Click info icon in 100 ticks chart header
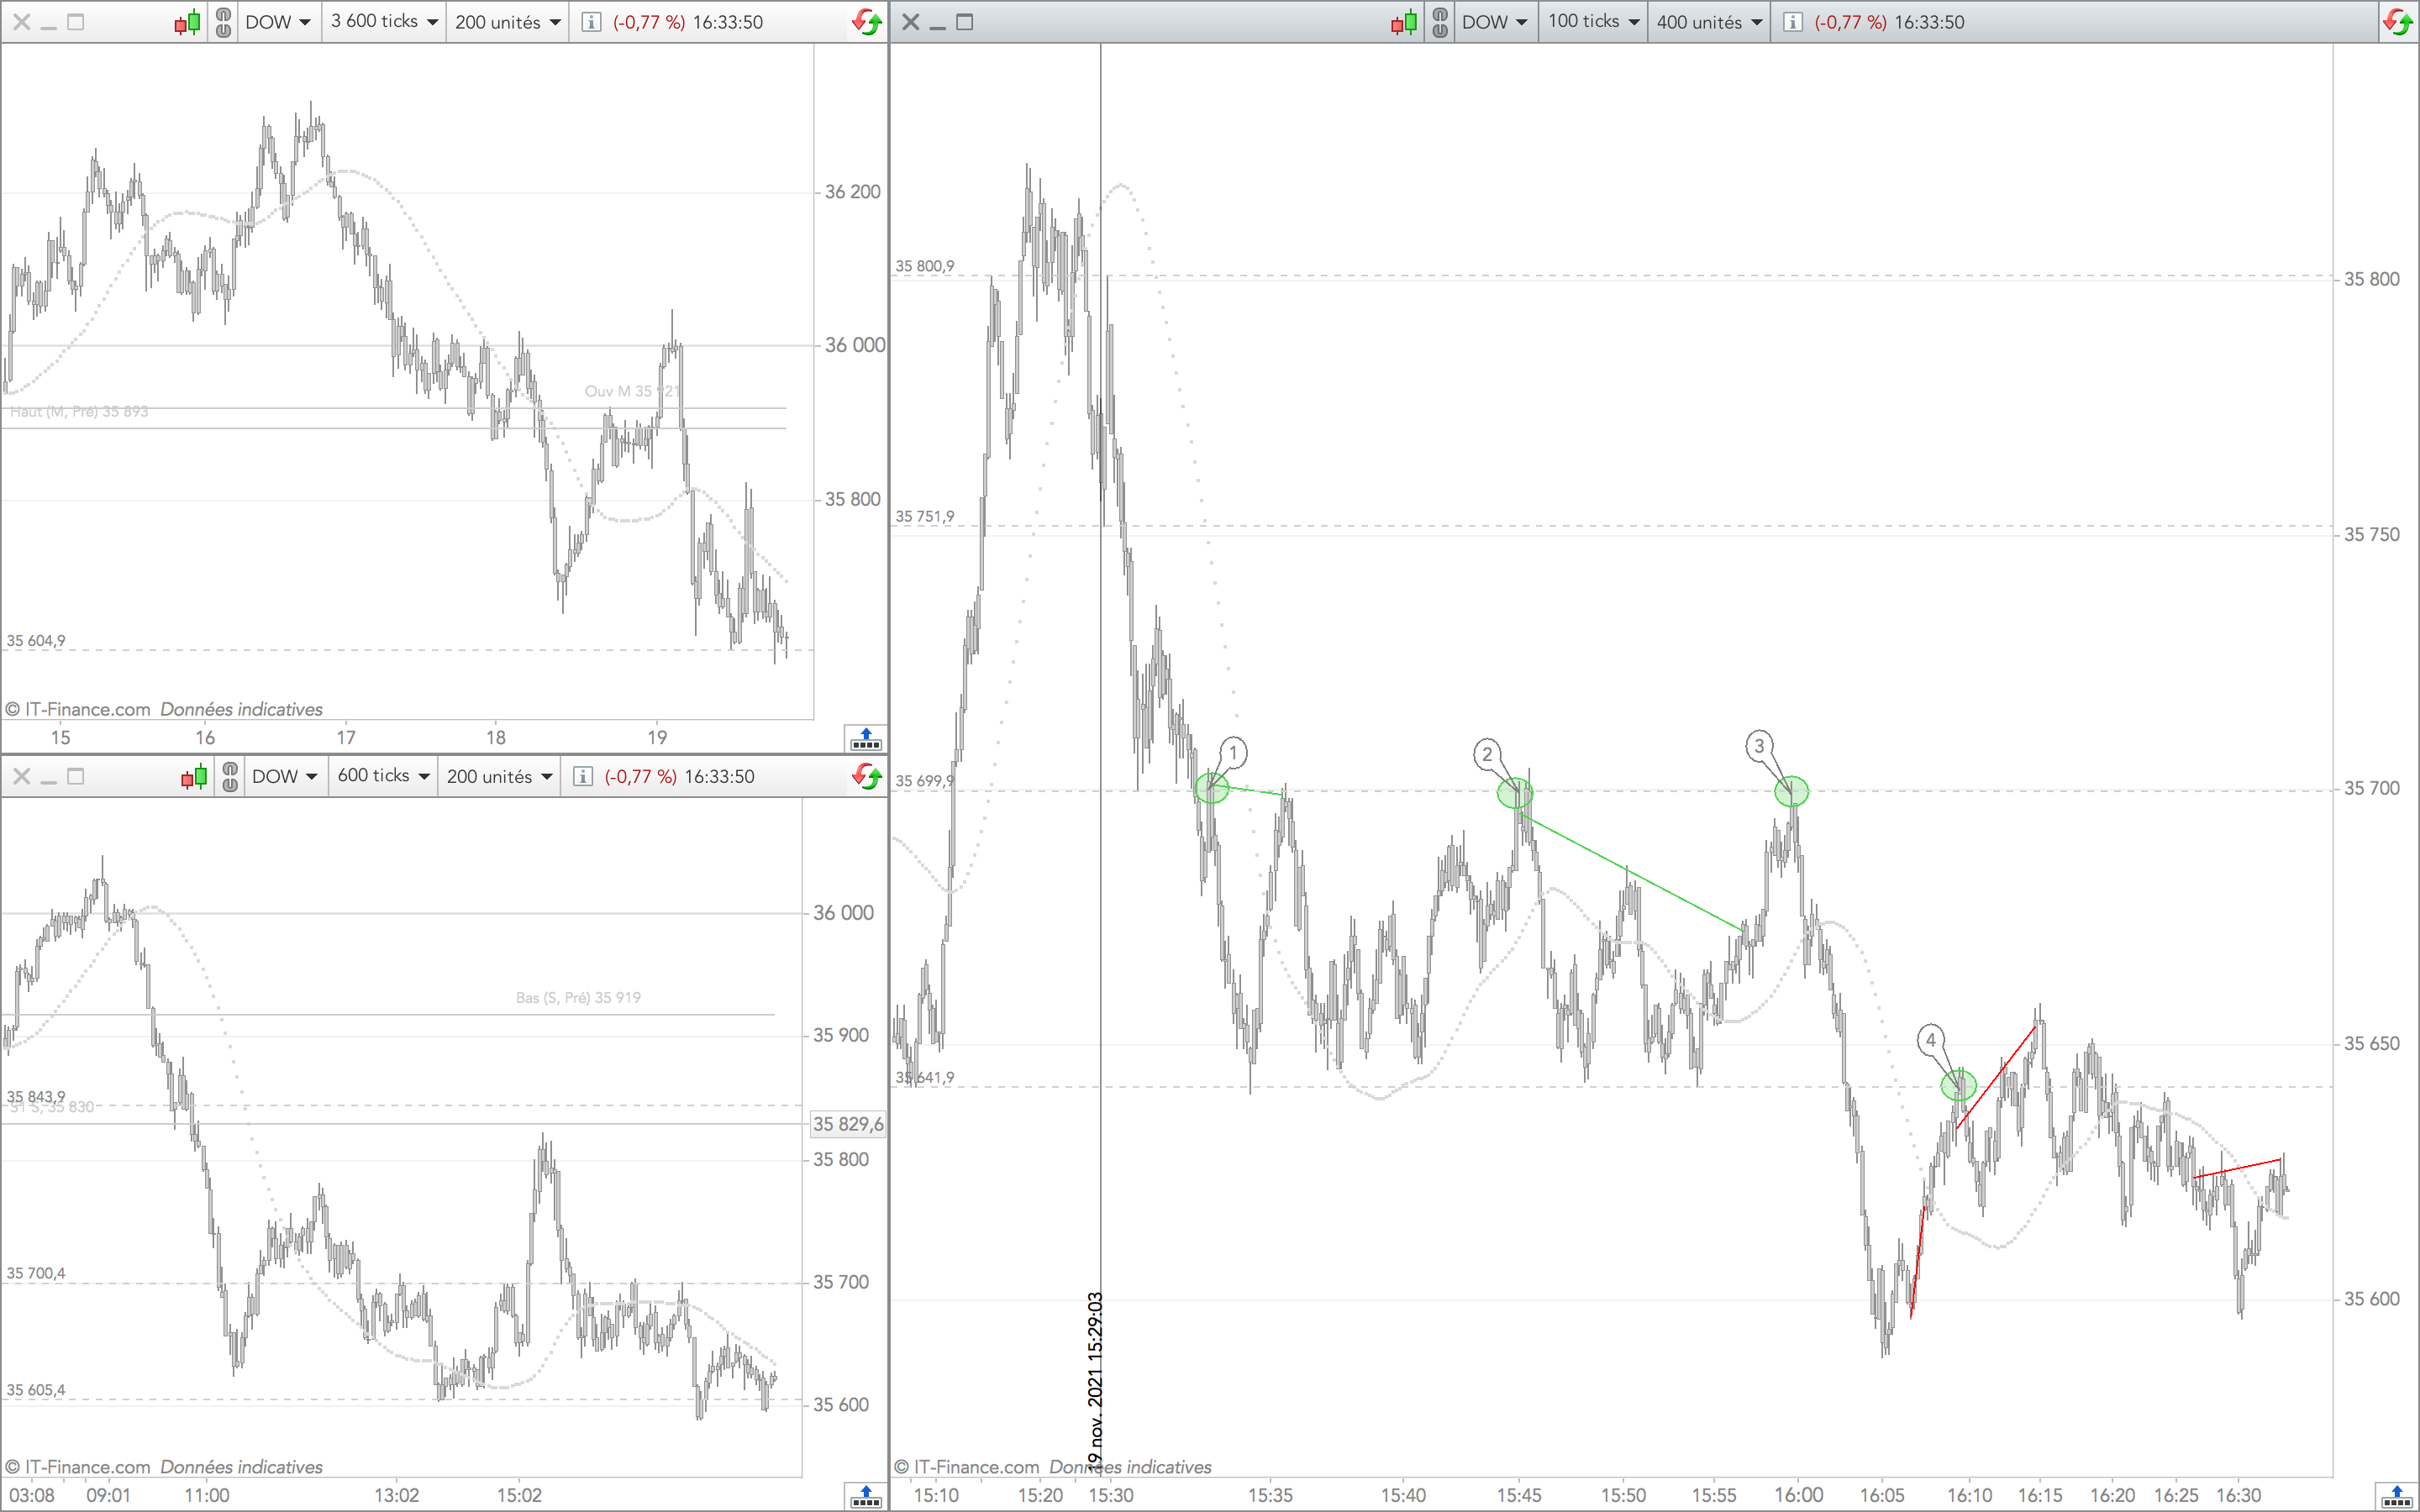The width and height of the screenshot is (2420, 1512). coord(1792,22)
